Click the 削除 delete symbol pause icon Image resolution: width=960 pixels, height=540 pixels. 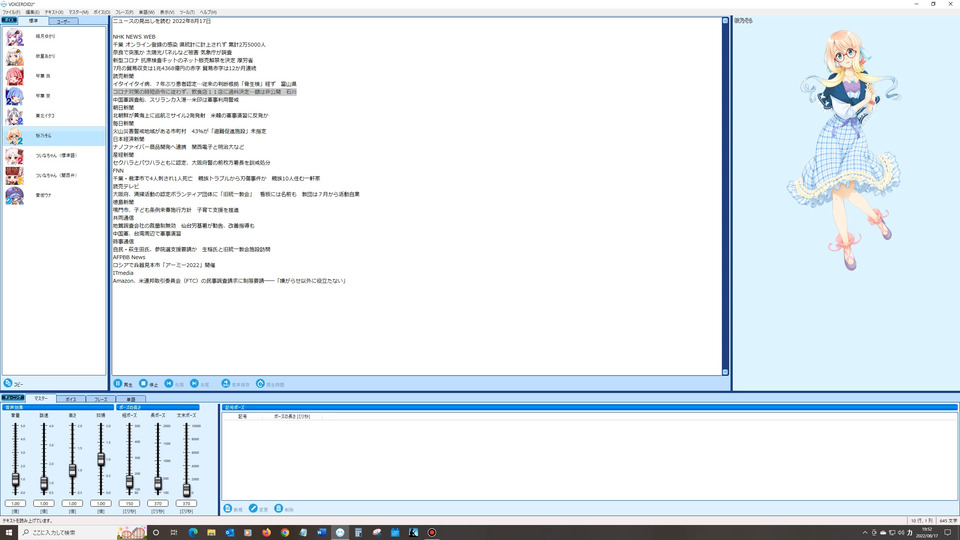279,509
